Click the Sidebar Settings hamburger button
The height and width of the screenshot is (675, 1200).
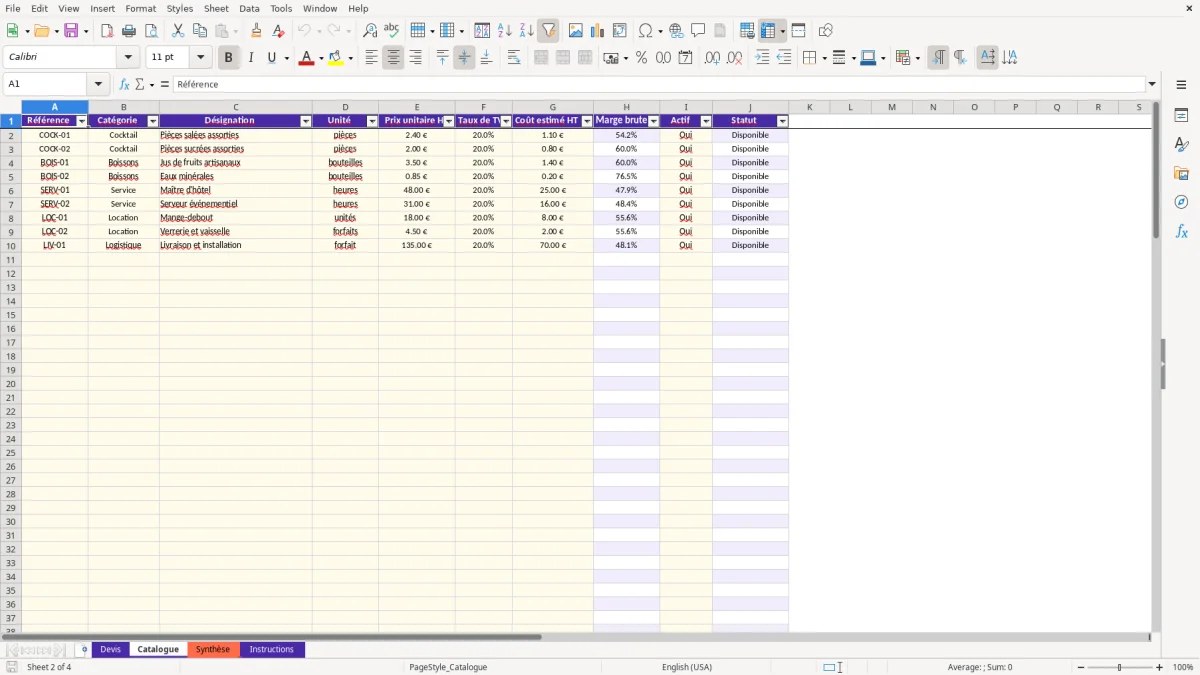tap(1181, 85)
